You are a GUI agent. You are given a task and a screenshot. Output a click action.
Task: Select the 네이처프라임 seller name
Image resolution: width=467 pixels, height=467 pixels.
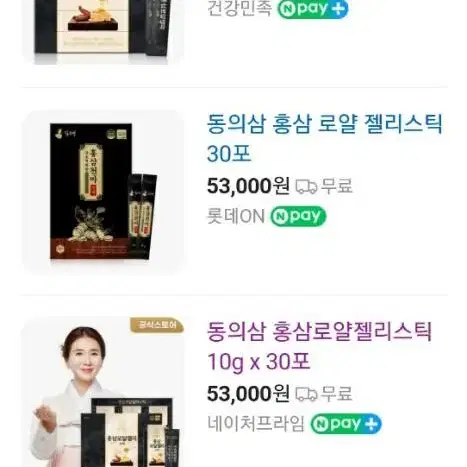(x=256, y=424)
